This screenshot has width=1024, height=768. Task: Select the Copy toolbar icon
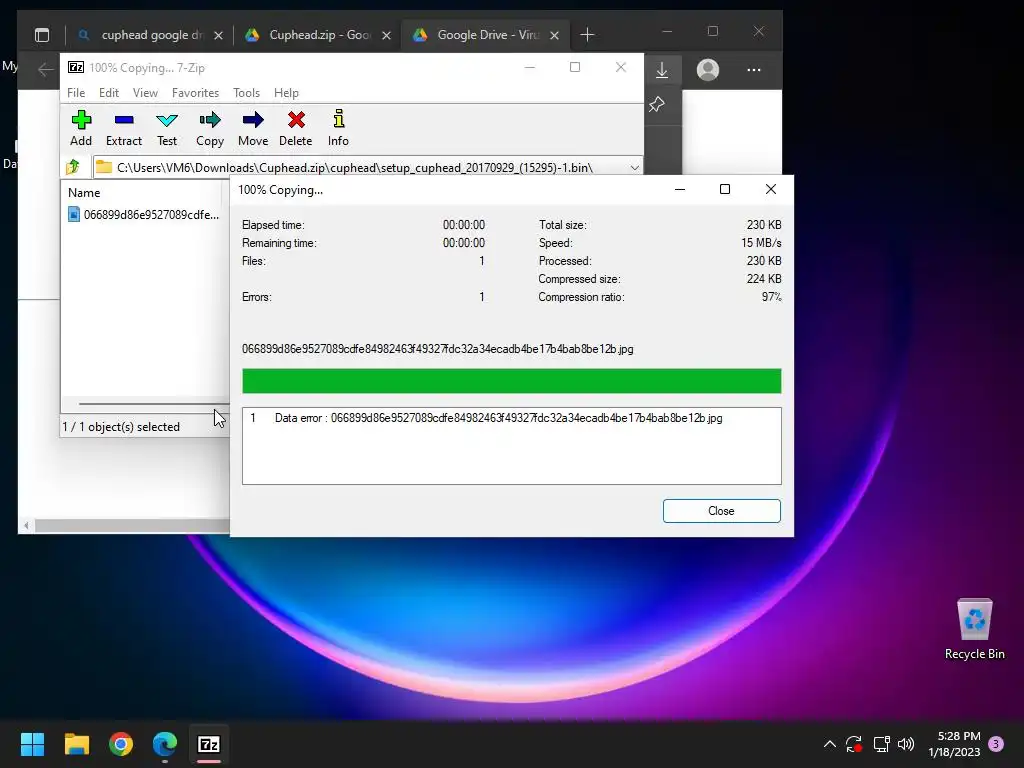(210, 128)
